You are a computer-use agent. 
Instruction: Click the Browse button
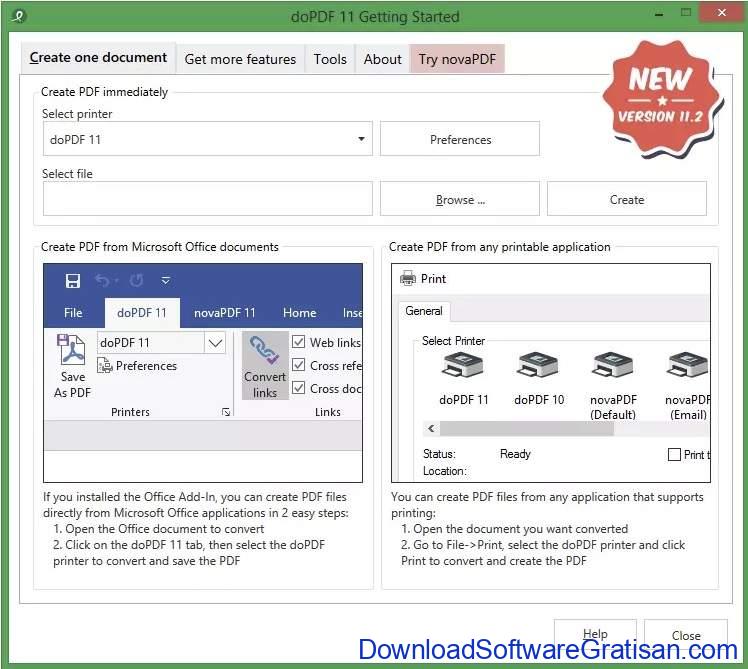[x=460, y=199]
